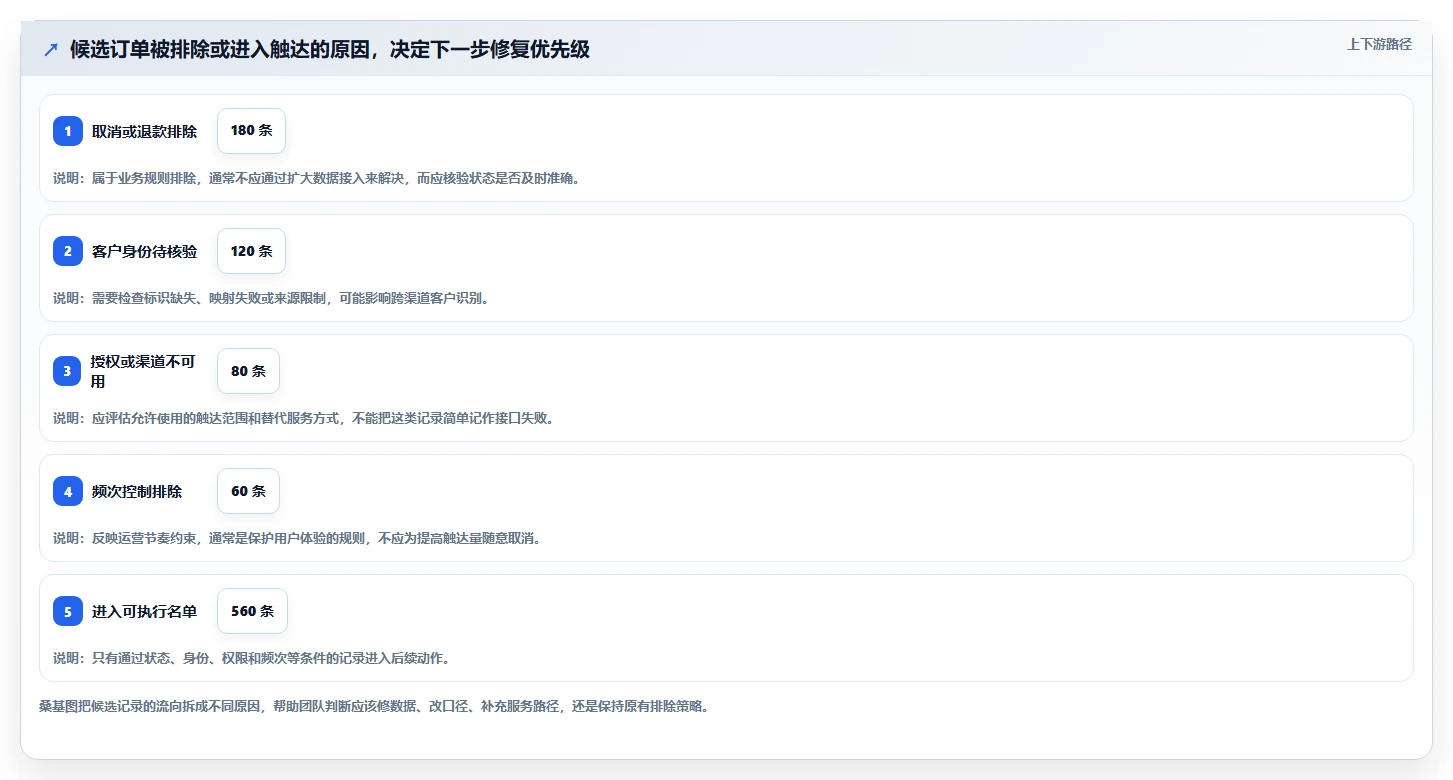The width and height of the screenshot is (1453, 780).
Task: Click the number 4 badge
Action: coord(68,491)
